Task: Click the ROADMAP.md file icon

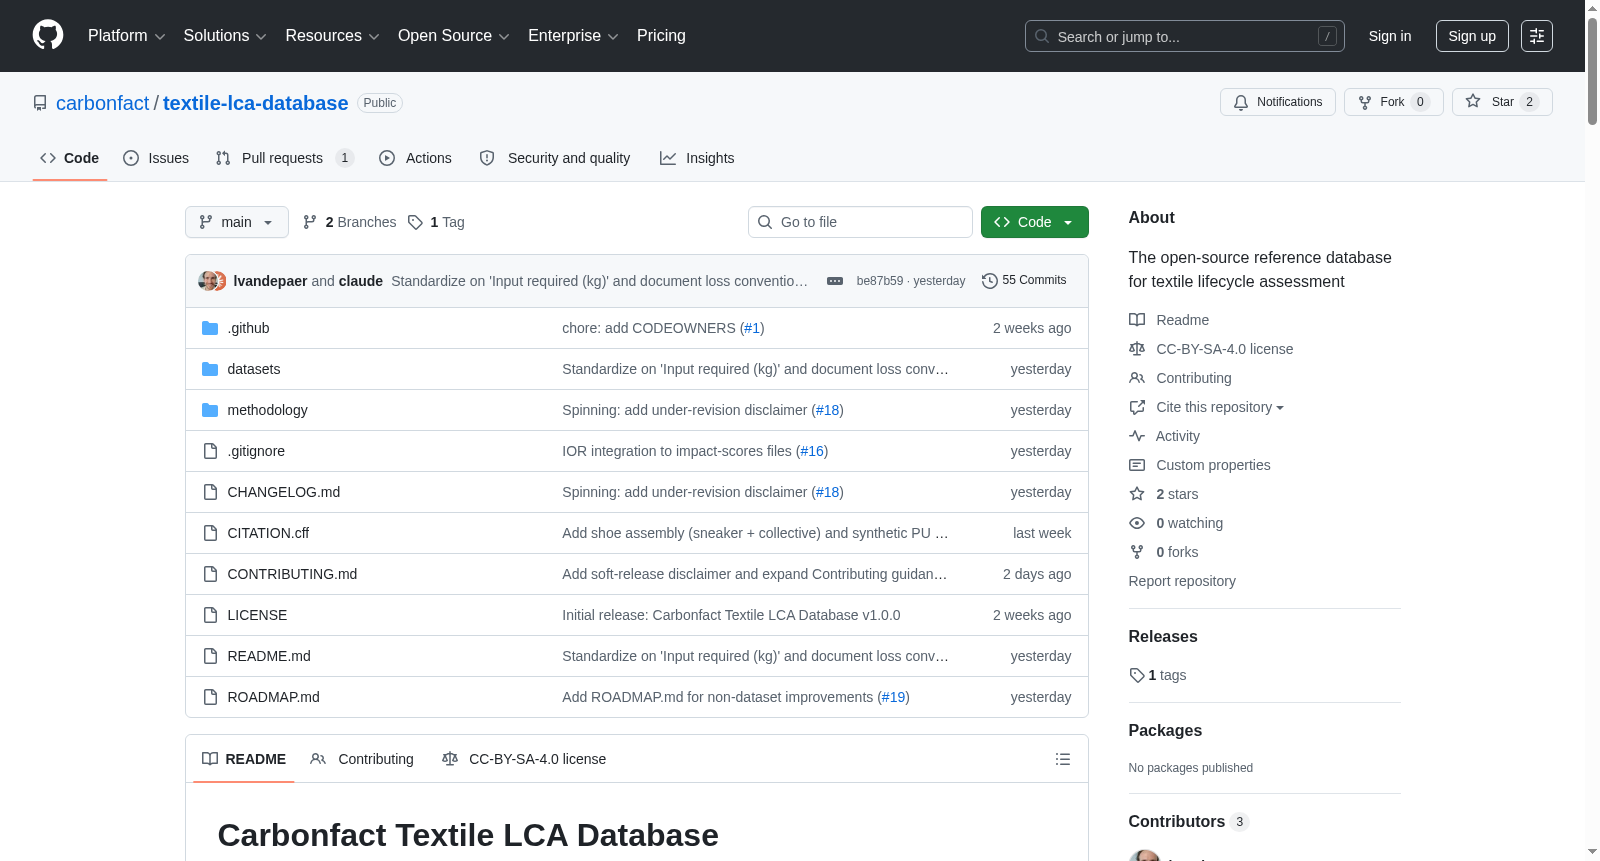Action: 210,697
